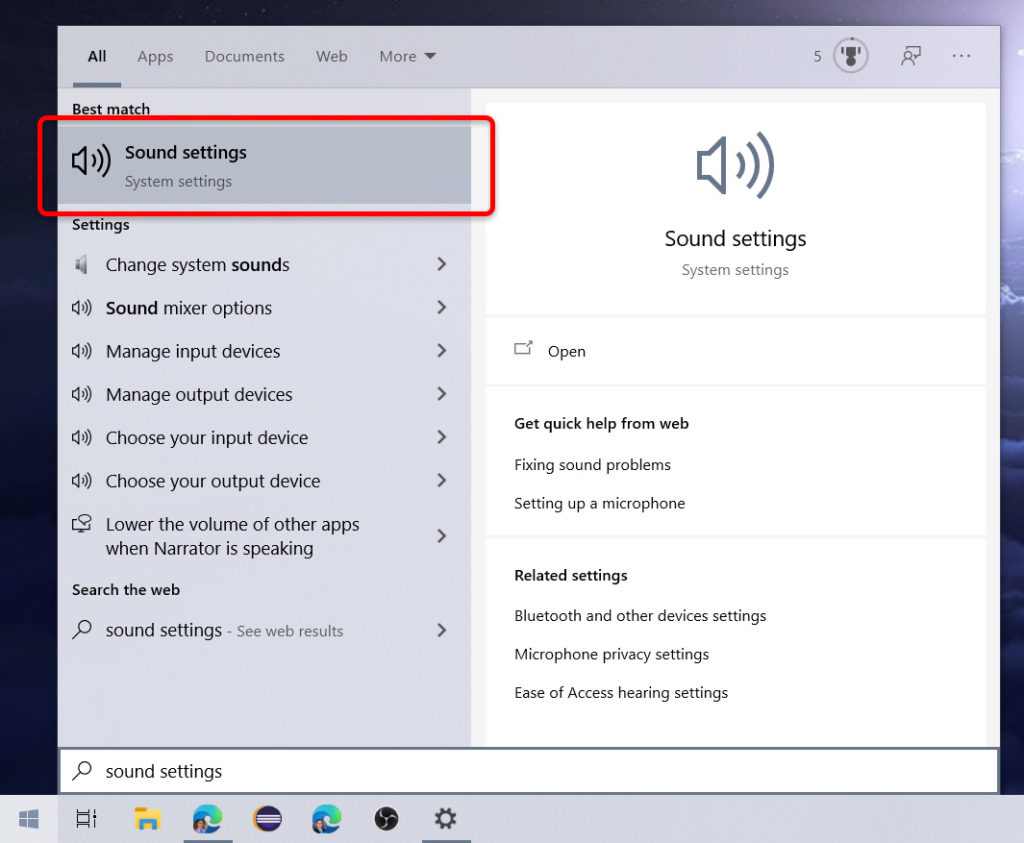Open second Edge icon on taskbar
The image size is (1024, 843).
(327, 819)
